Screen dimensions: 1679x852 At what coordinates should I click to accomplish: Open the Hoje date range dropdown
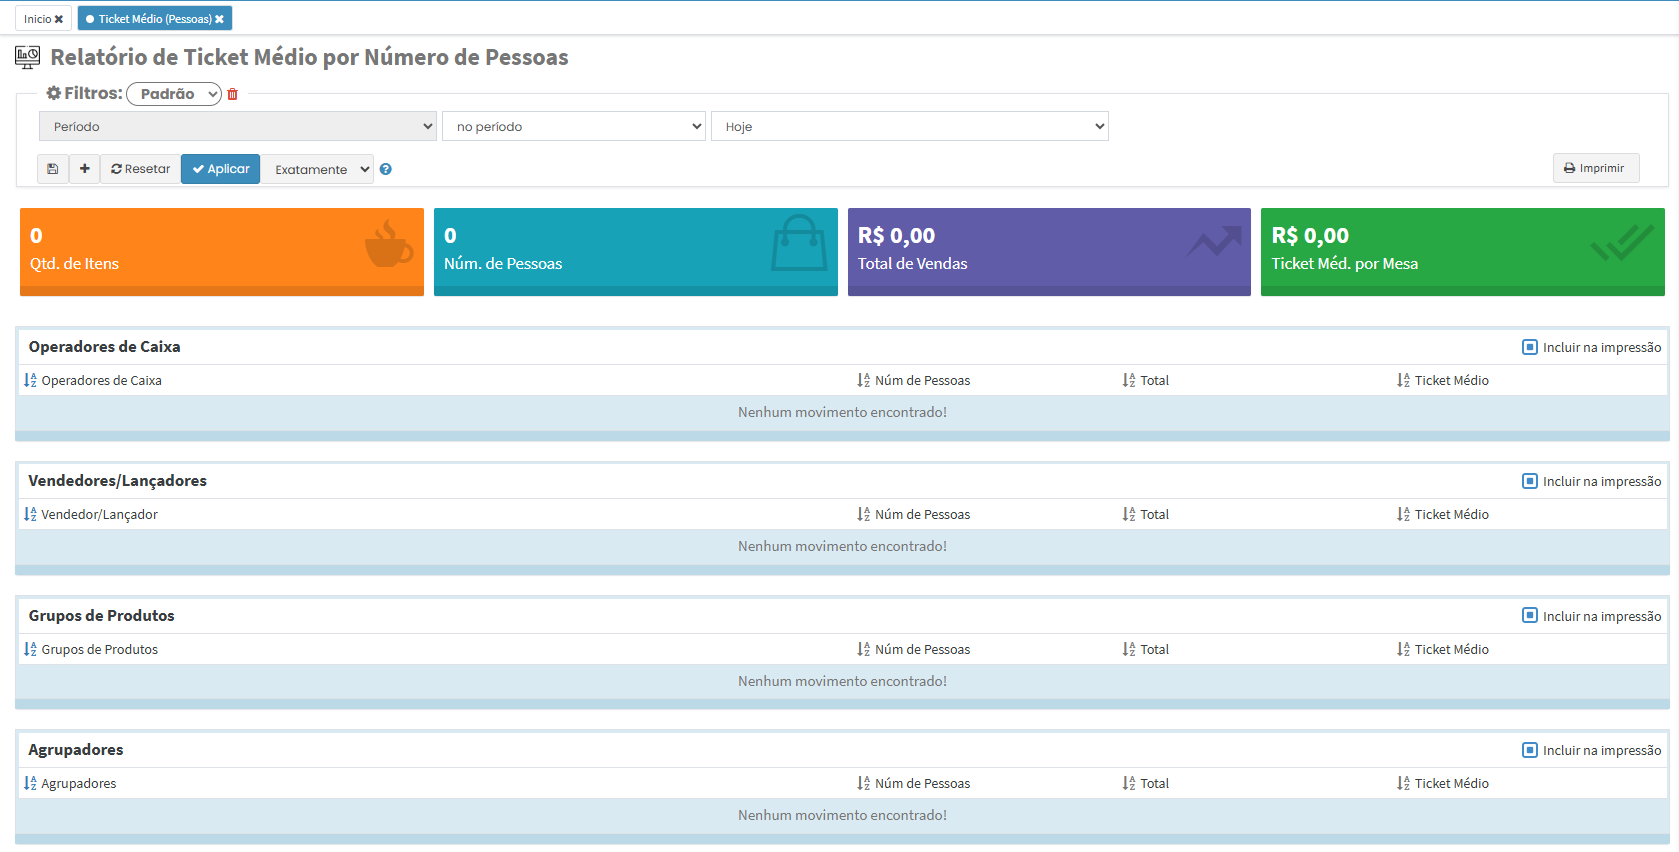909,127
